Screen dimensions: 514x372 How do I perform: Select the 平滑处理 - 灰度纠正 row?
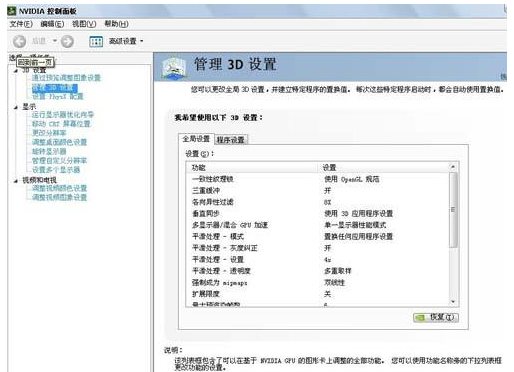coord(318,248)
